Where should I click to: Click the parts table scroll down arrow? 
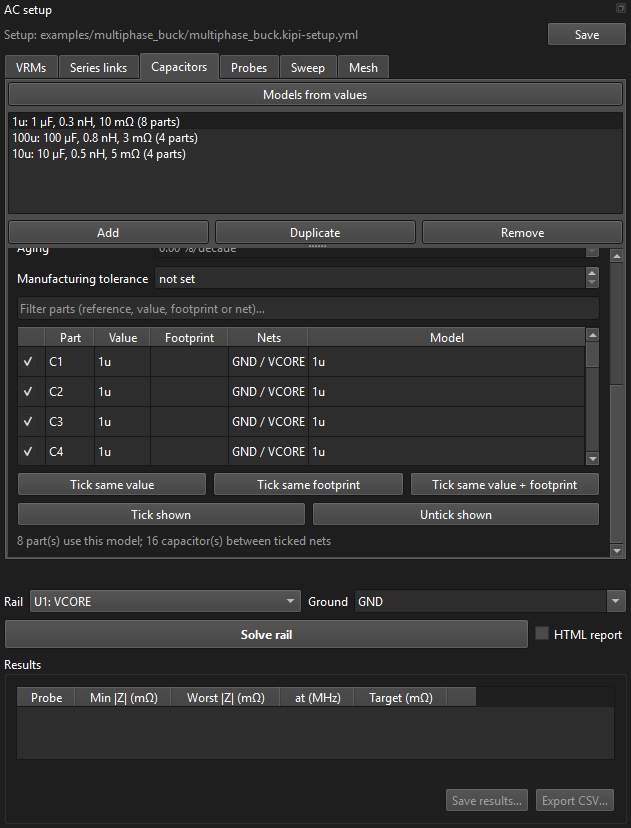coord(592,459)
